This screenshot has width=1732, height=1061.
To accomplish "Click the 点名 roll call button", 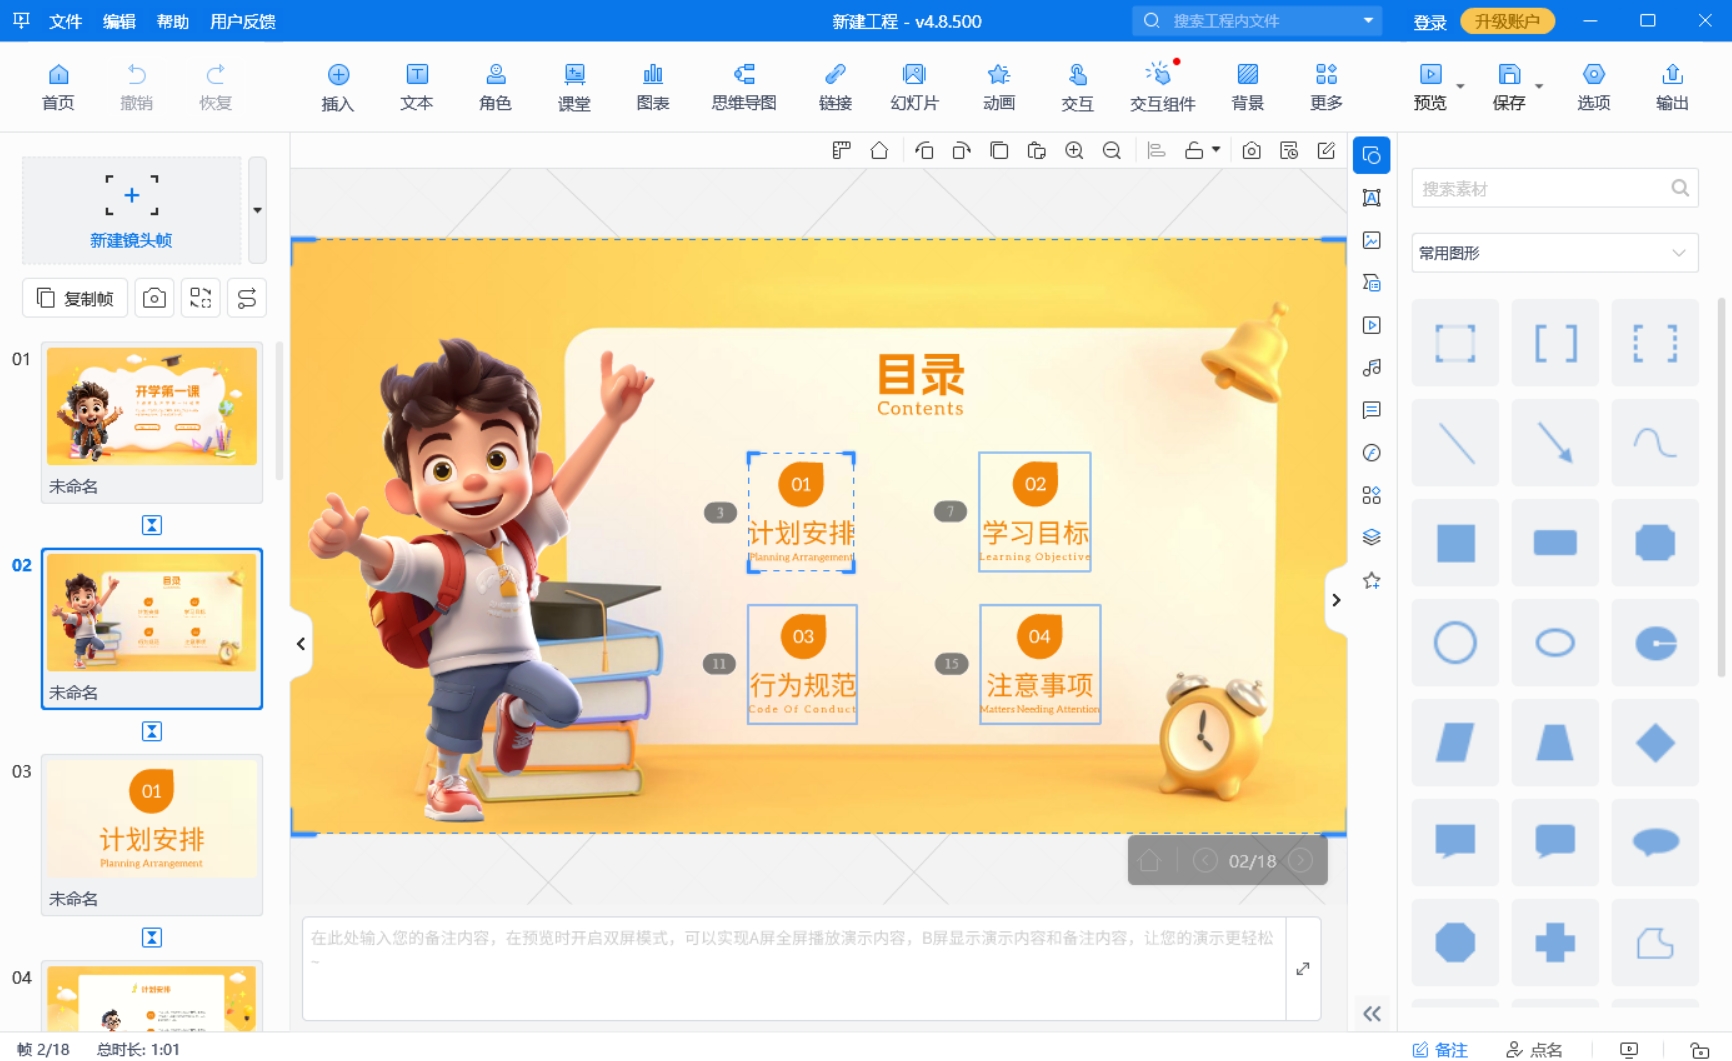I will [1534, 1049].
